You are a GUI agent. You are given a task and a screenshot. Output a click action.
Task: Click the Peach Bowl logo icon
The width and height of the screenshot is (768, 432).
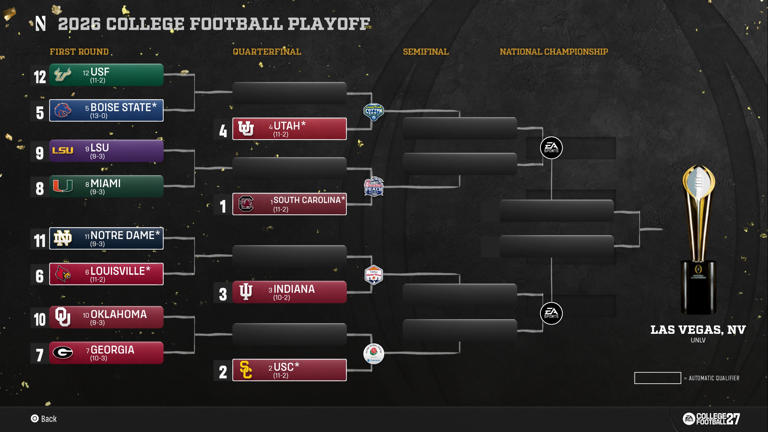tap(374, 187)
